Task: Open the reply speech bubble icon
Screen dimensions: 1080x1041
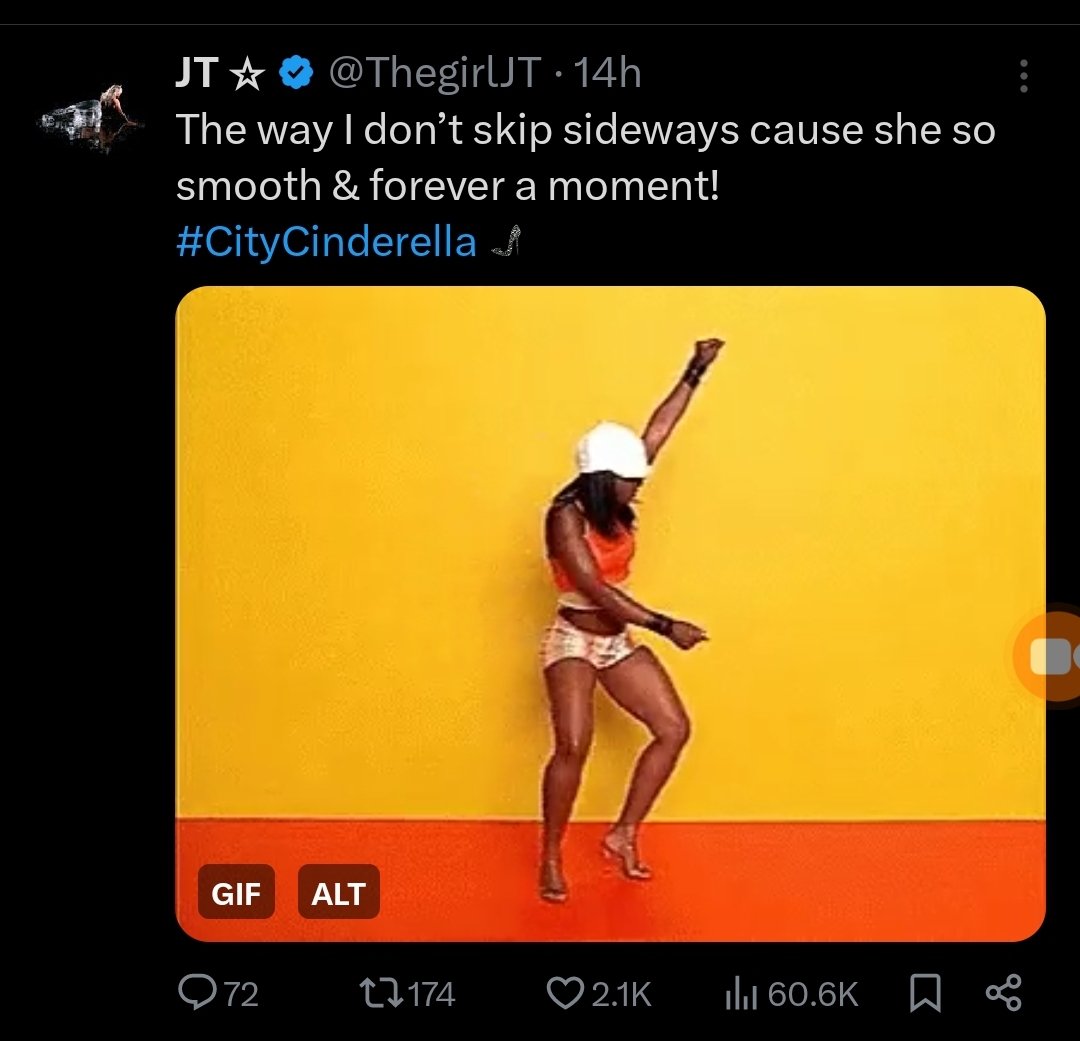Action: tap(196, 993)
